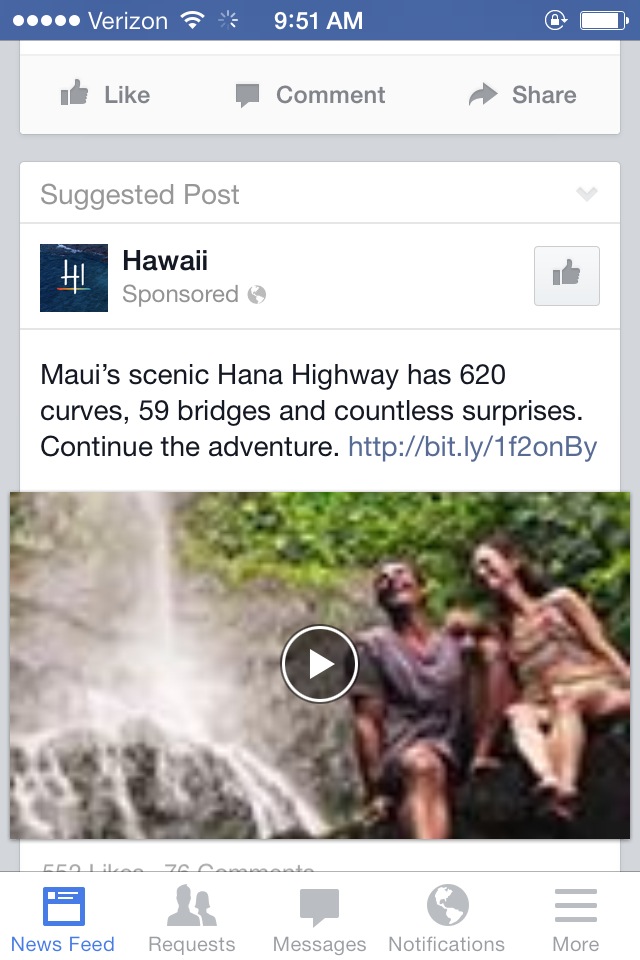Open the Requests tab
Viewport: 640px width, 960px height.
pyautogui.click(x=192, y=918)
